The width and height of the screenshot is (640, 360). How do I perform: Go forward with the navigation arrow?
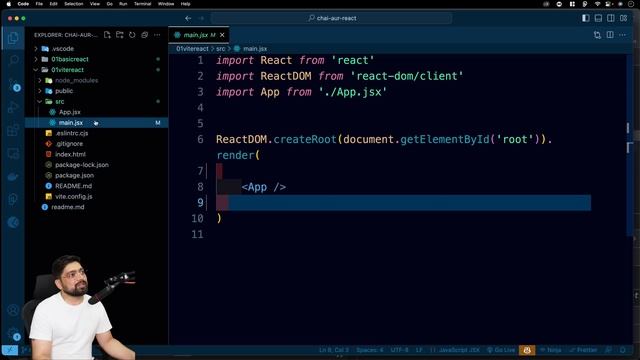coord(201,18)
